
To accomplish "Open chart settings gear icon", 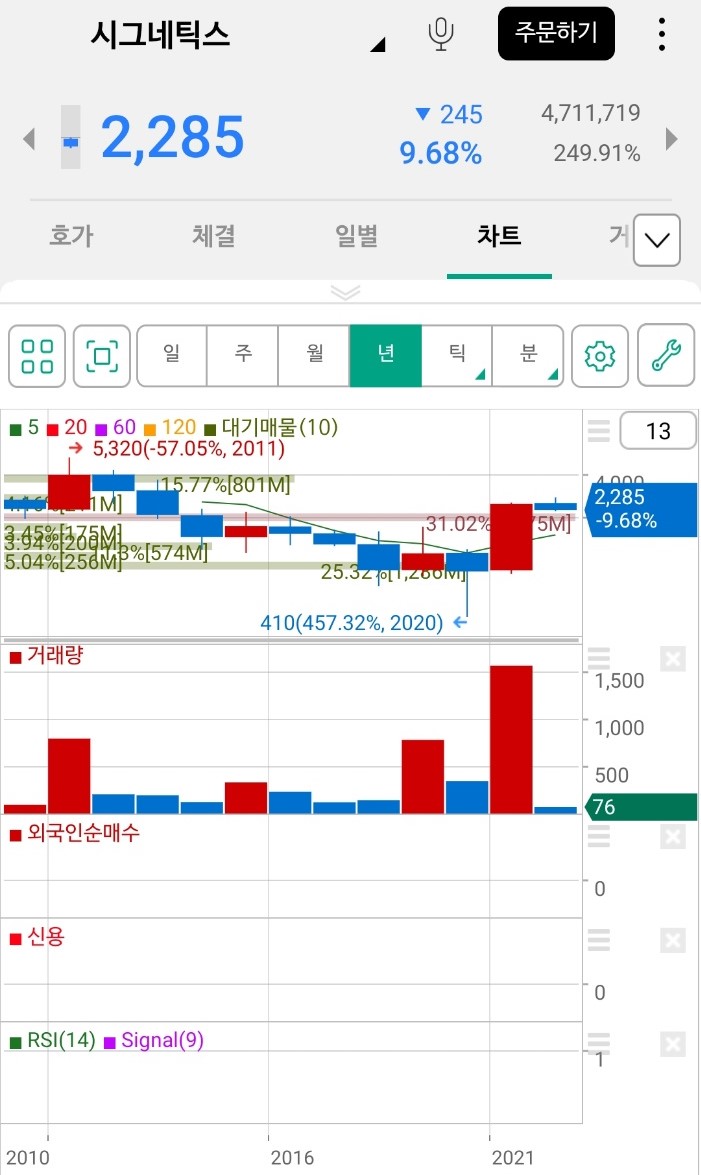I will [600, 356].
